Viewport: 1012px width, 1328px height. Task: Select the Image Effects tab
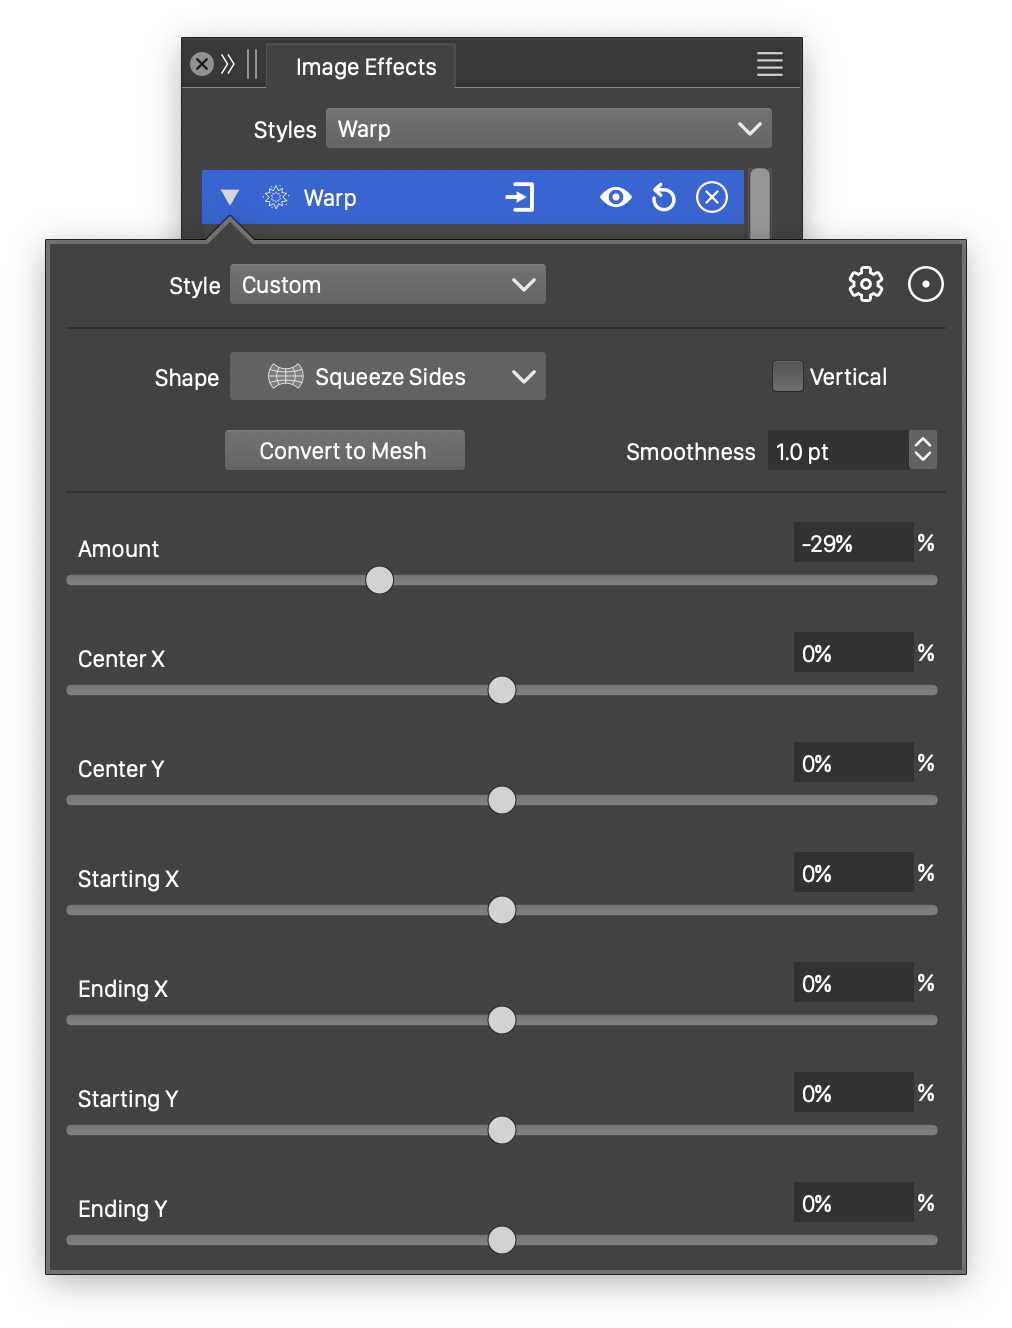[x=366, y=67]
